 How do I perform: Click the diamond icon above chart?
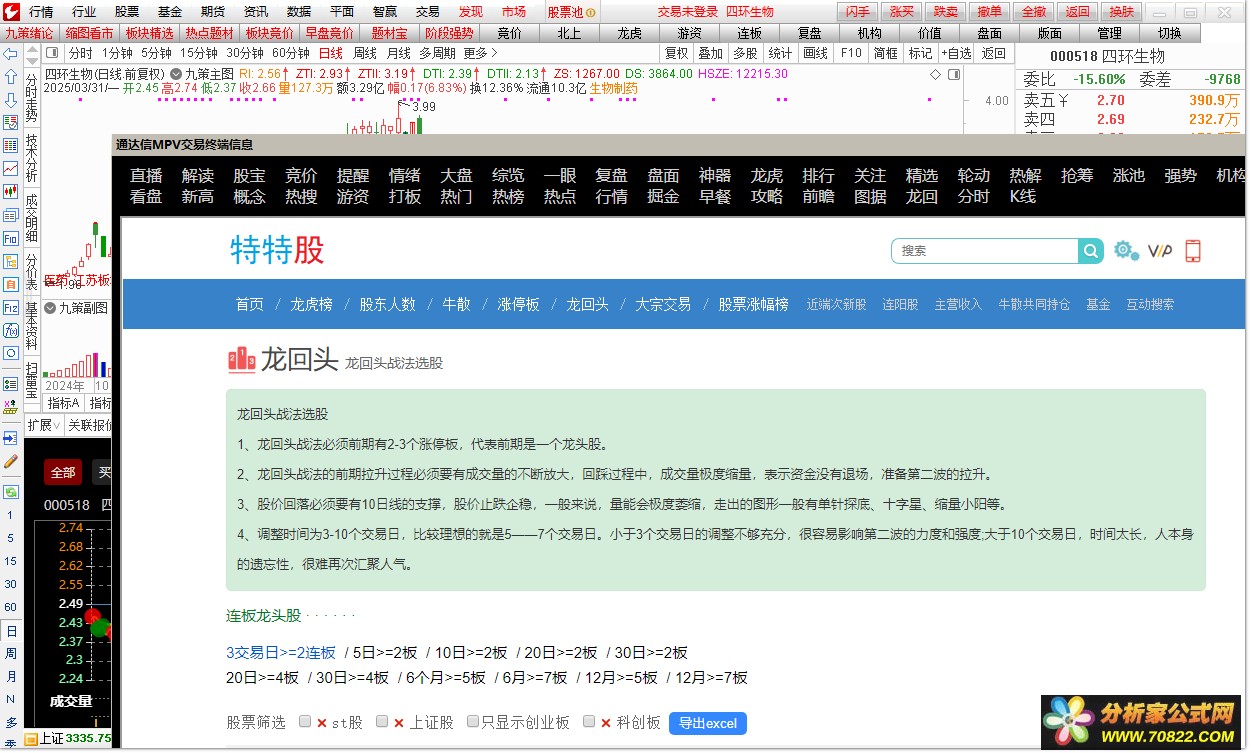click(x=935, y=74)
